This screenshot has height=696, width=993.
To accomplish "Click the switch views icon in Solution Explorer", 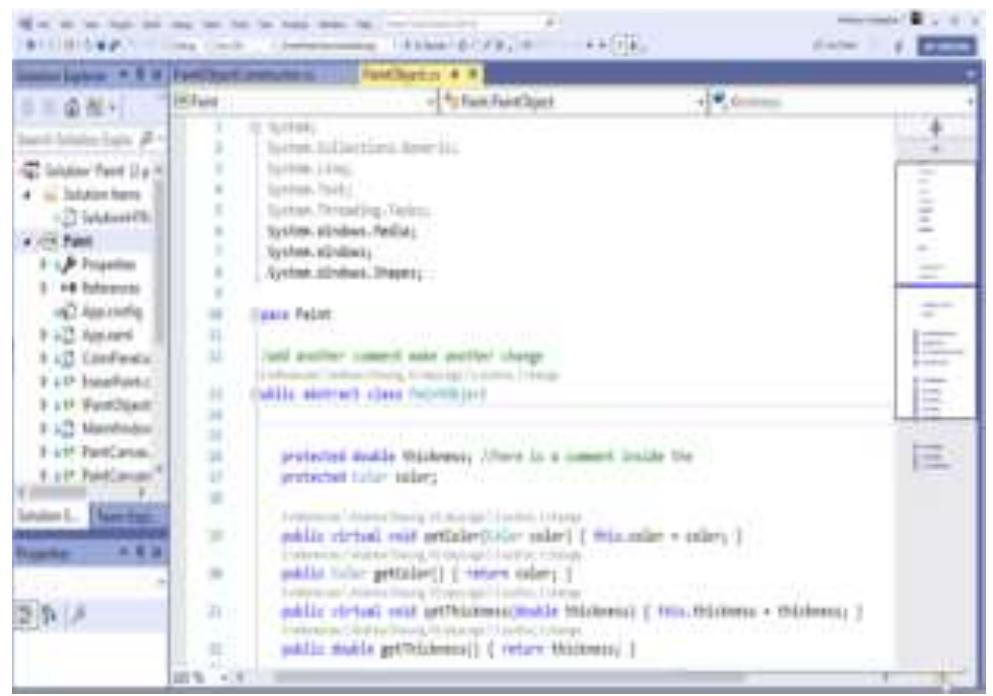I will point(96,108).
